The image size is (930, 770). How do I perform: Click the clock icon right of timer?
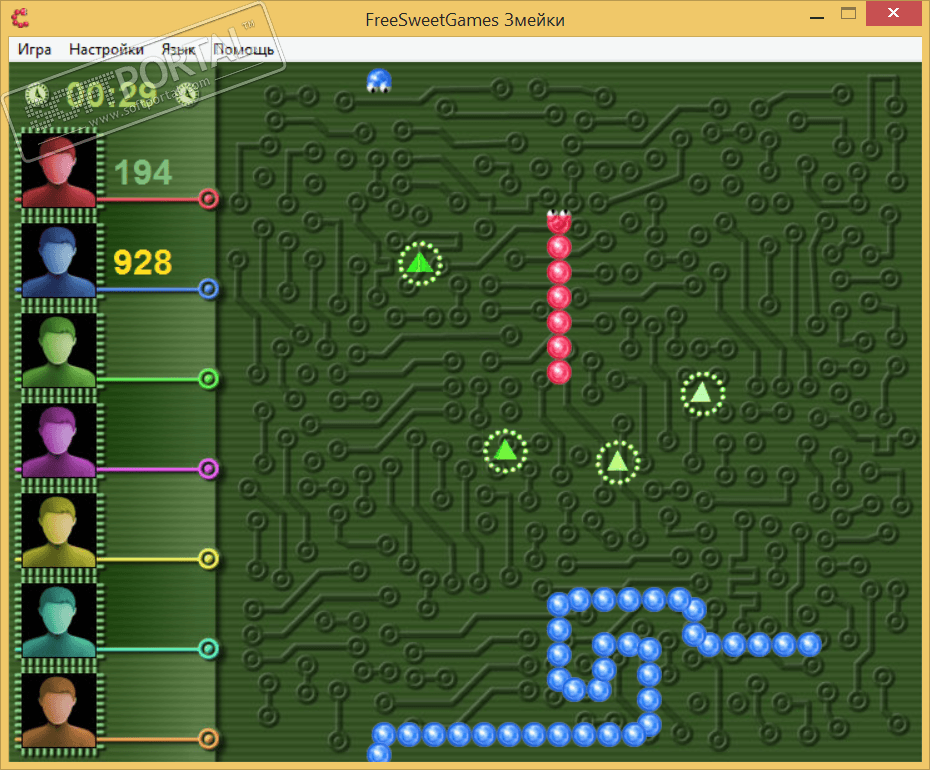pos(187,94)
